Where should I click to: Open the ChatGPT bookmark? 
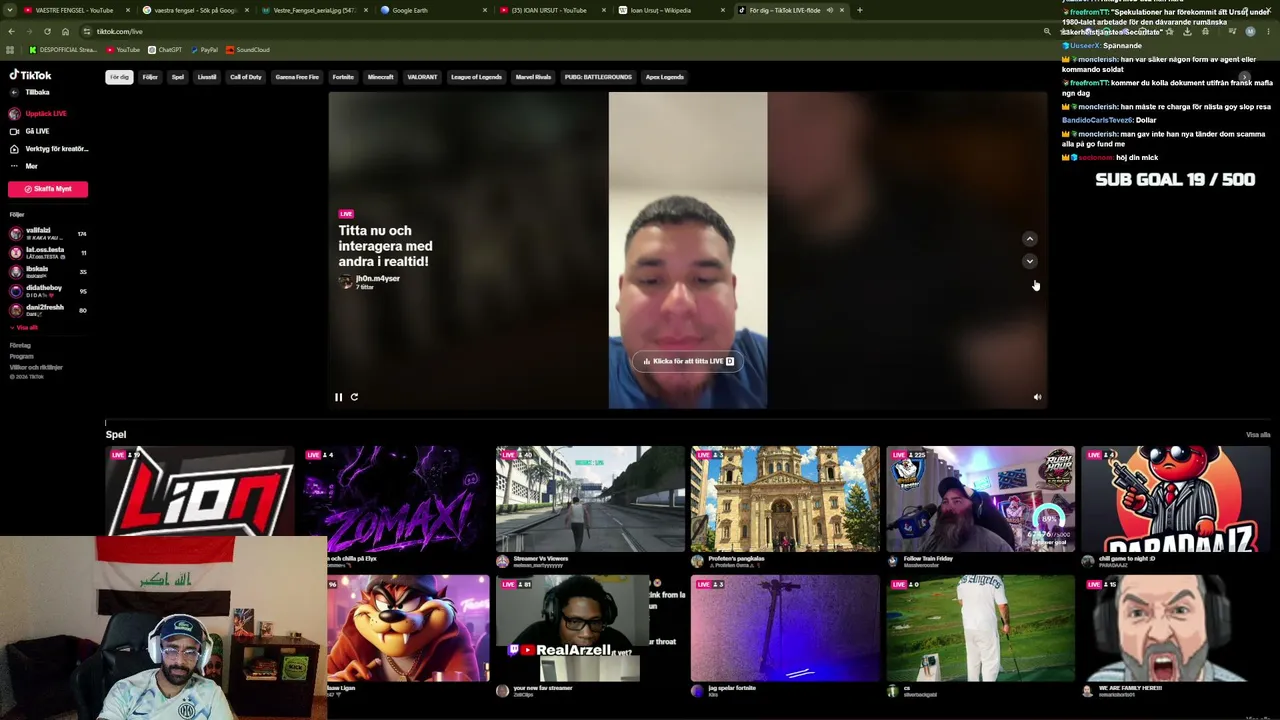pyautogui.click(x=165, y=50)
